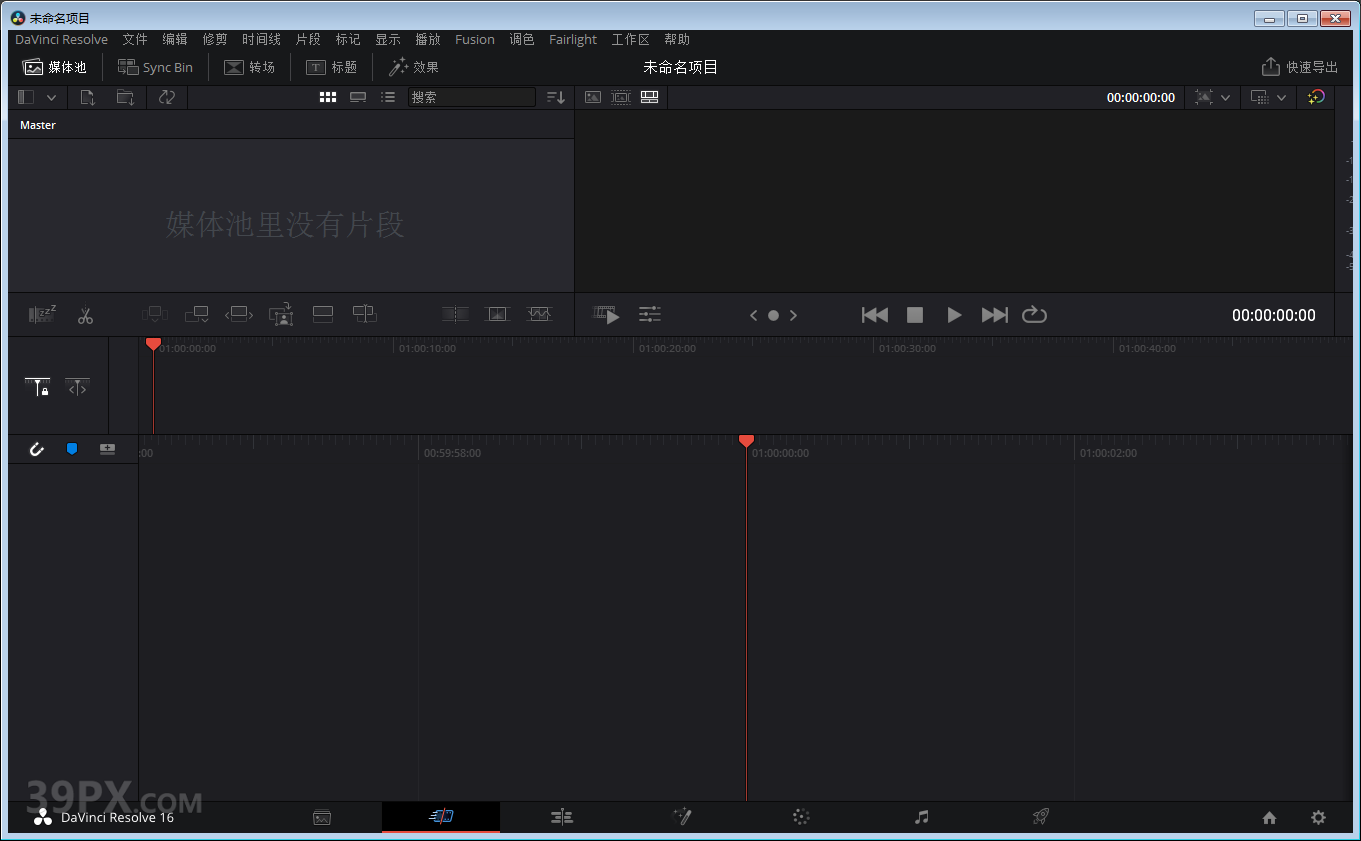Toggle timeline snapping magnet

37,449
